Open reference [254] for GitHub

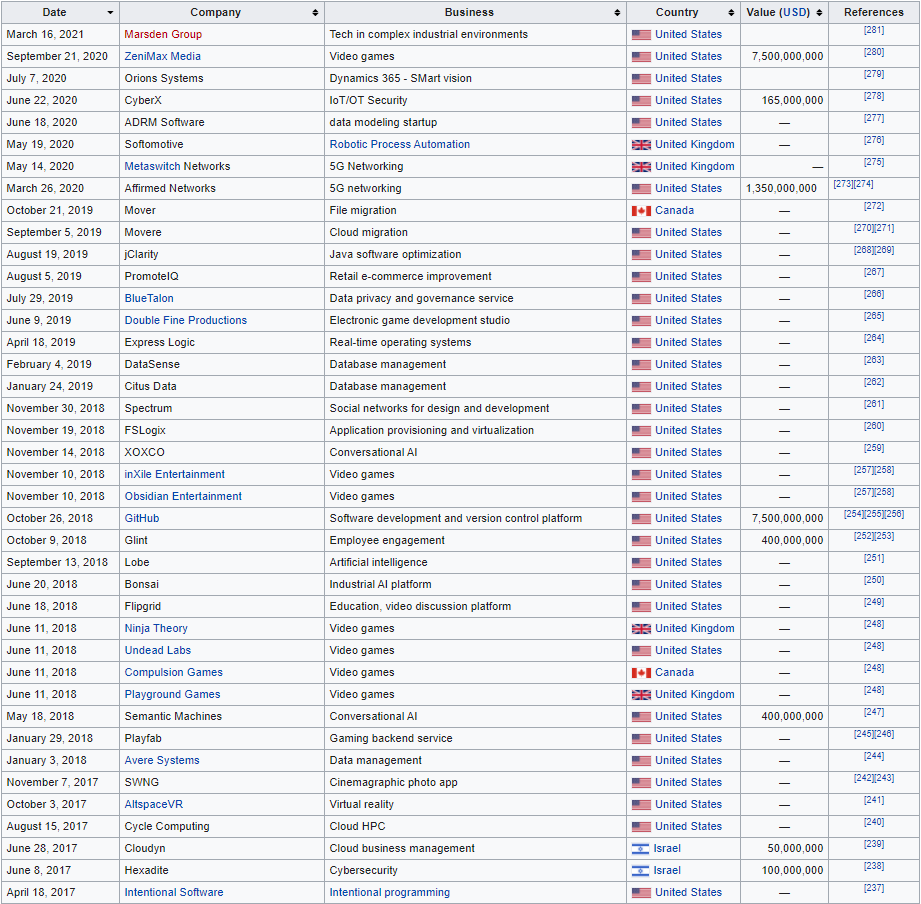point(854,514)
